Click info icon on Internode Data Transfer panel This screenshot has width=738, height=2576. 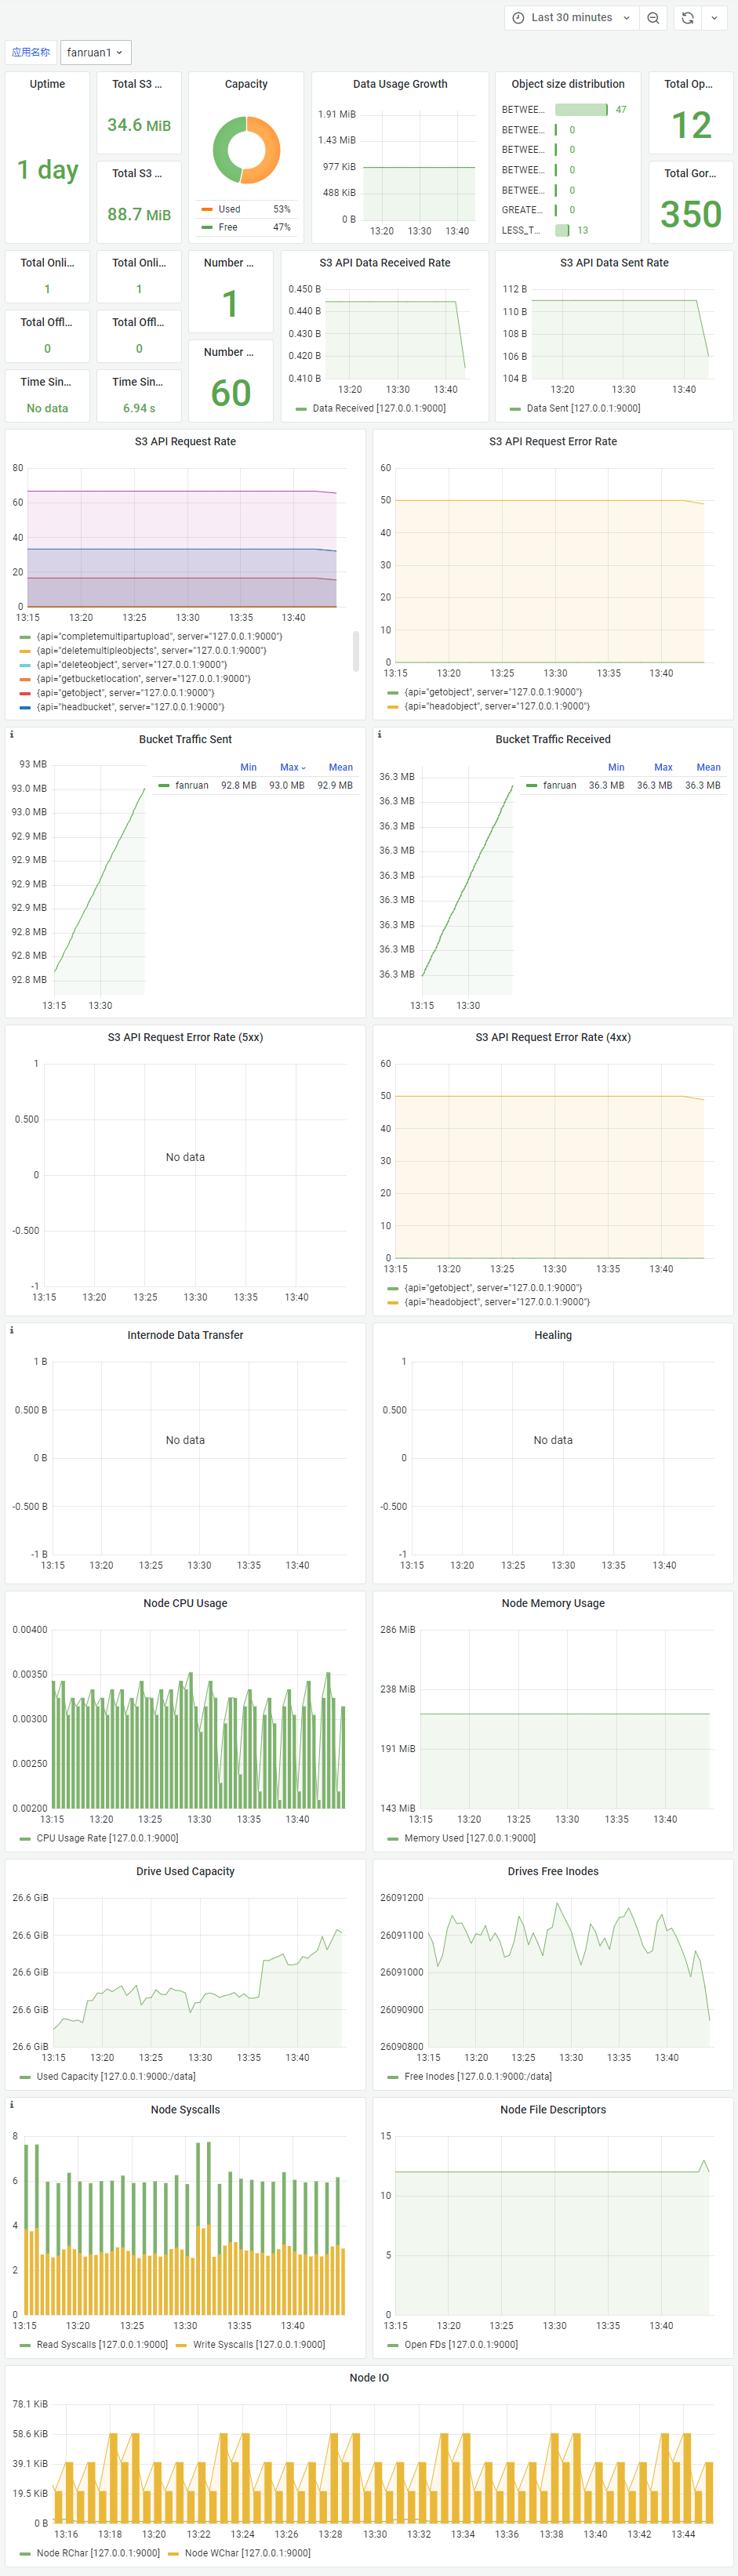12,1330
